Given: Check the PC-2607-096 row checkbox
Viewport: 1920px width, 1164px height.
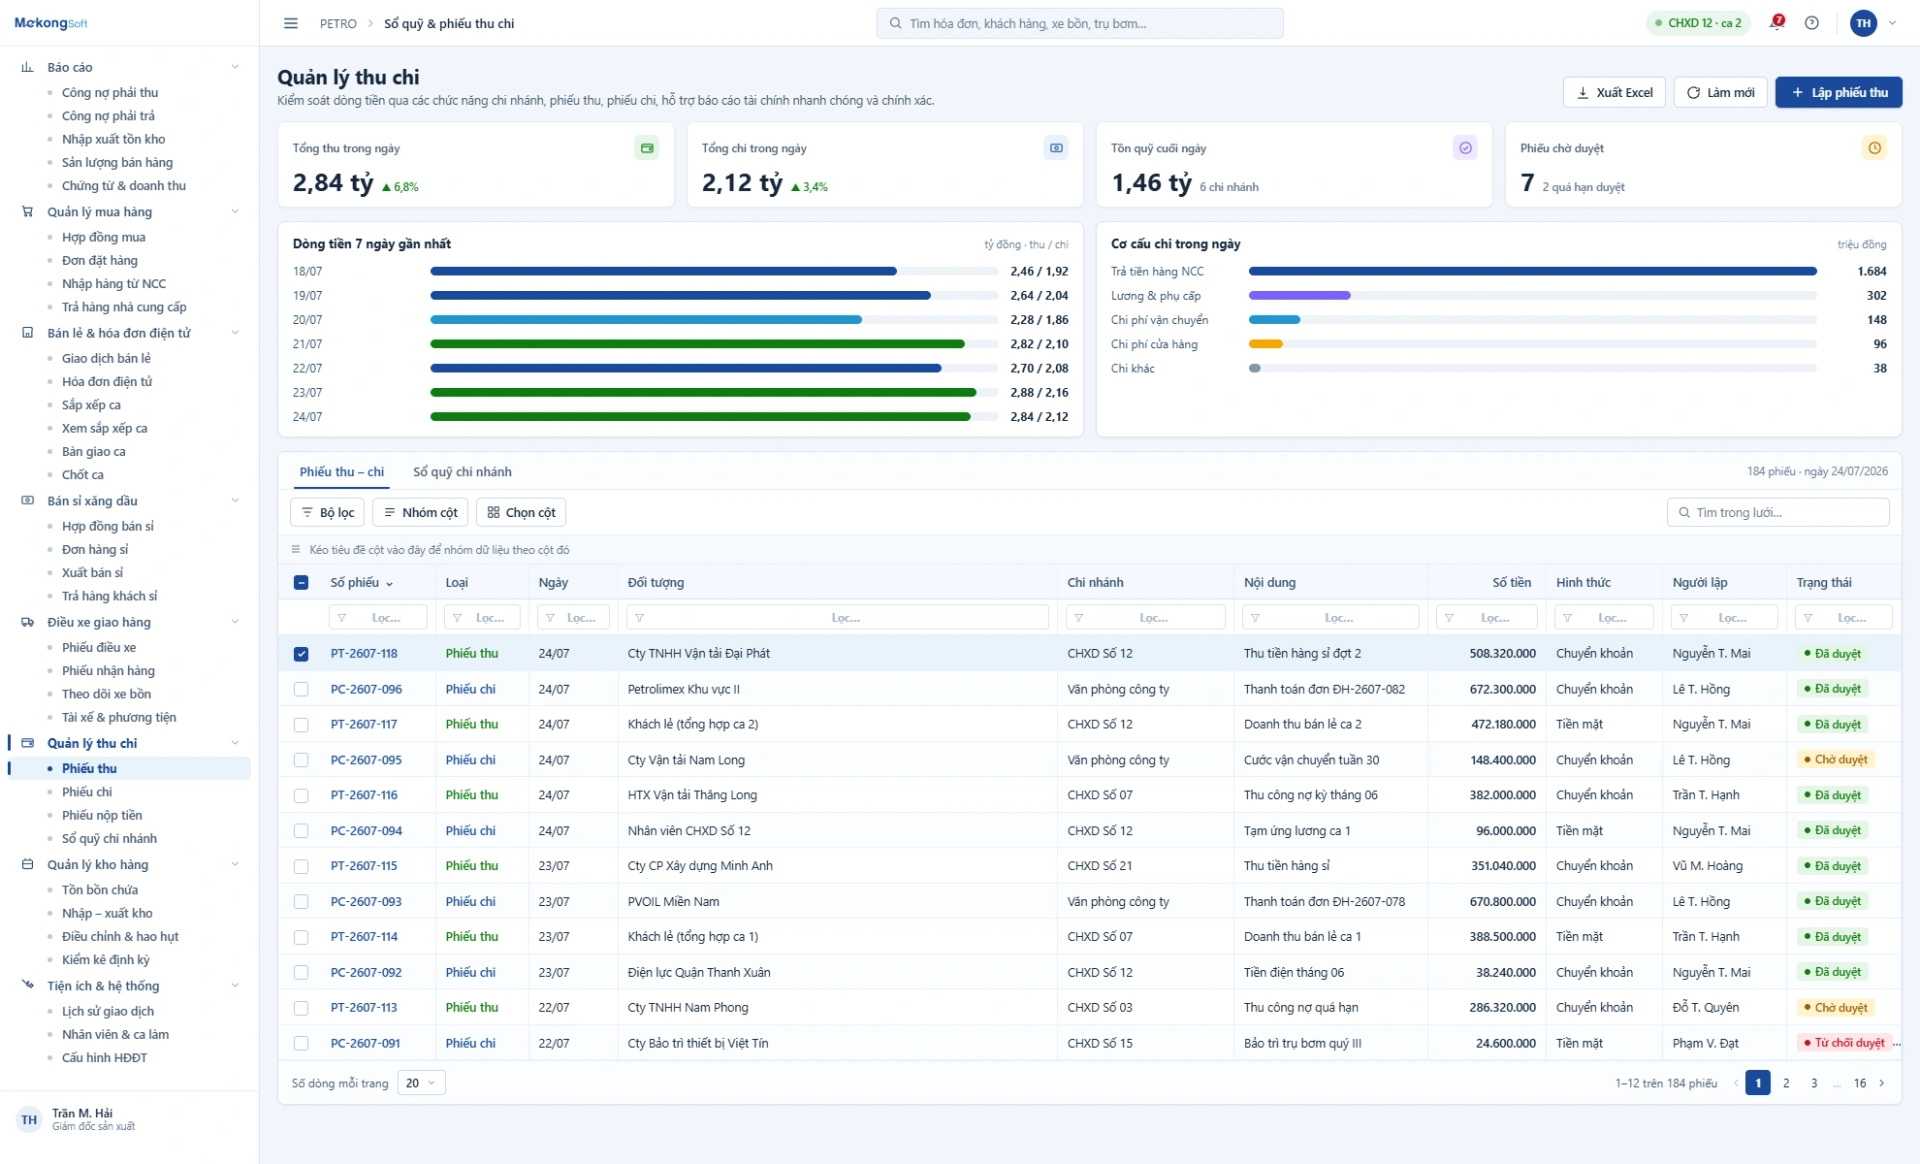Looking at the screenshot, I should [x=301, y=689].
